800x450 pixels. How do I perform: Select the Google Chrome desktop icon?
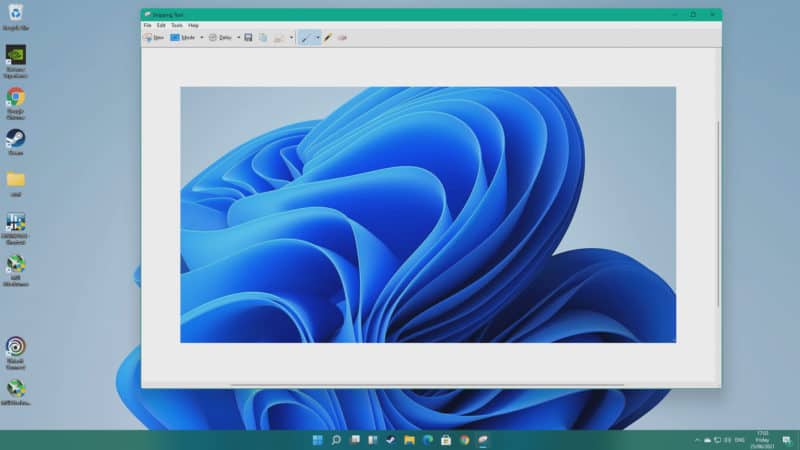(x=16, y=104)
